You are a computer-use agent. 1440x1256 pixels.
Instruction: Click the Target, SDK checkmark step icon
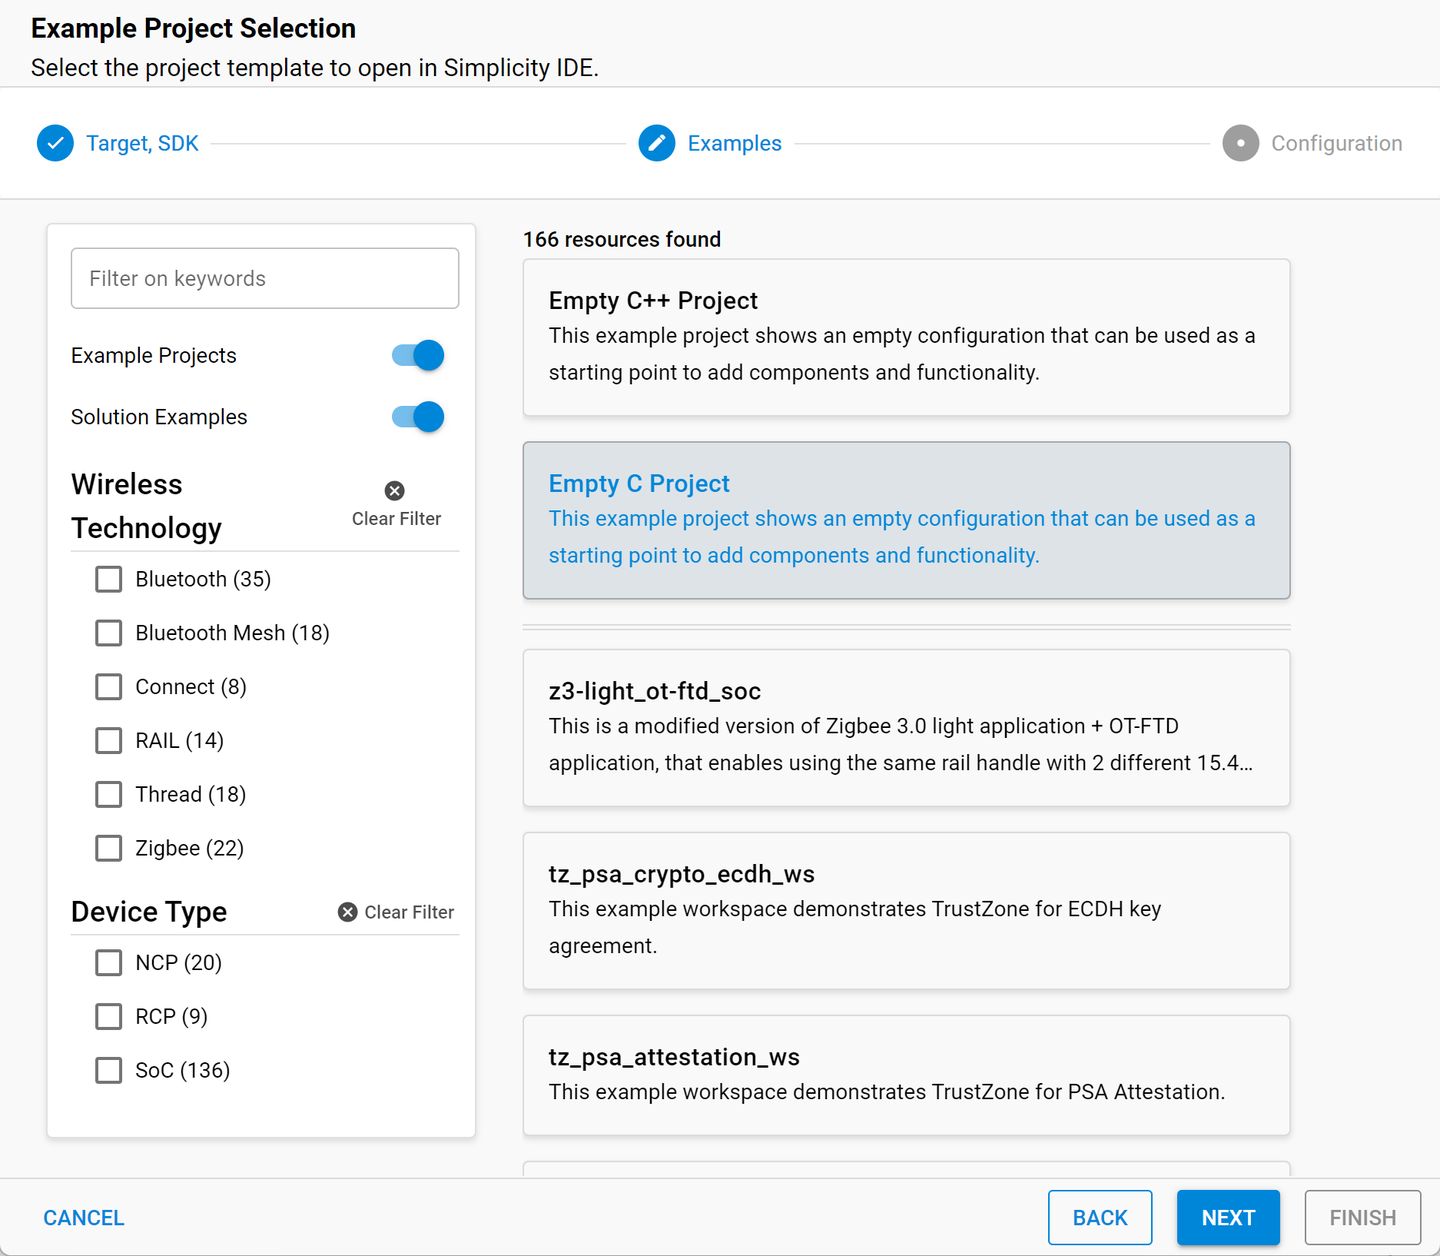tap(55, 143)
